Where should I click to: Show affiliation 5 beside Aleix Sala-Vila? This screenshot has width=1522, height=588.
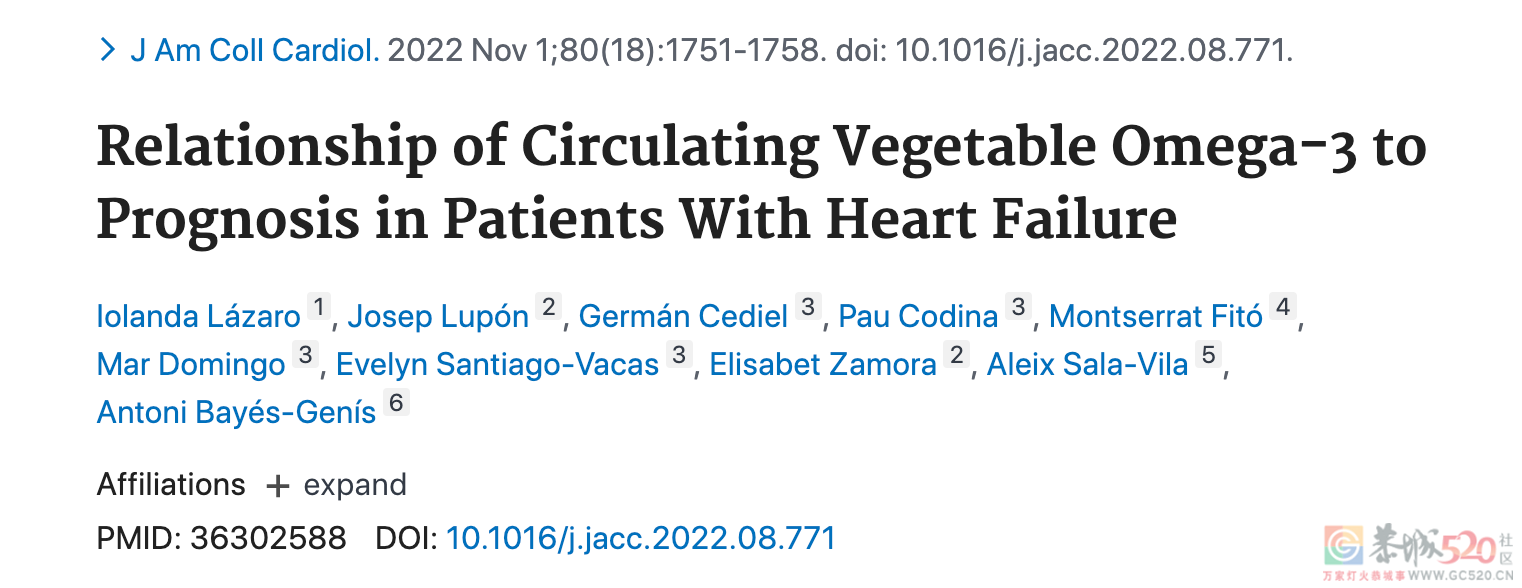(x=1209, y=355)
